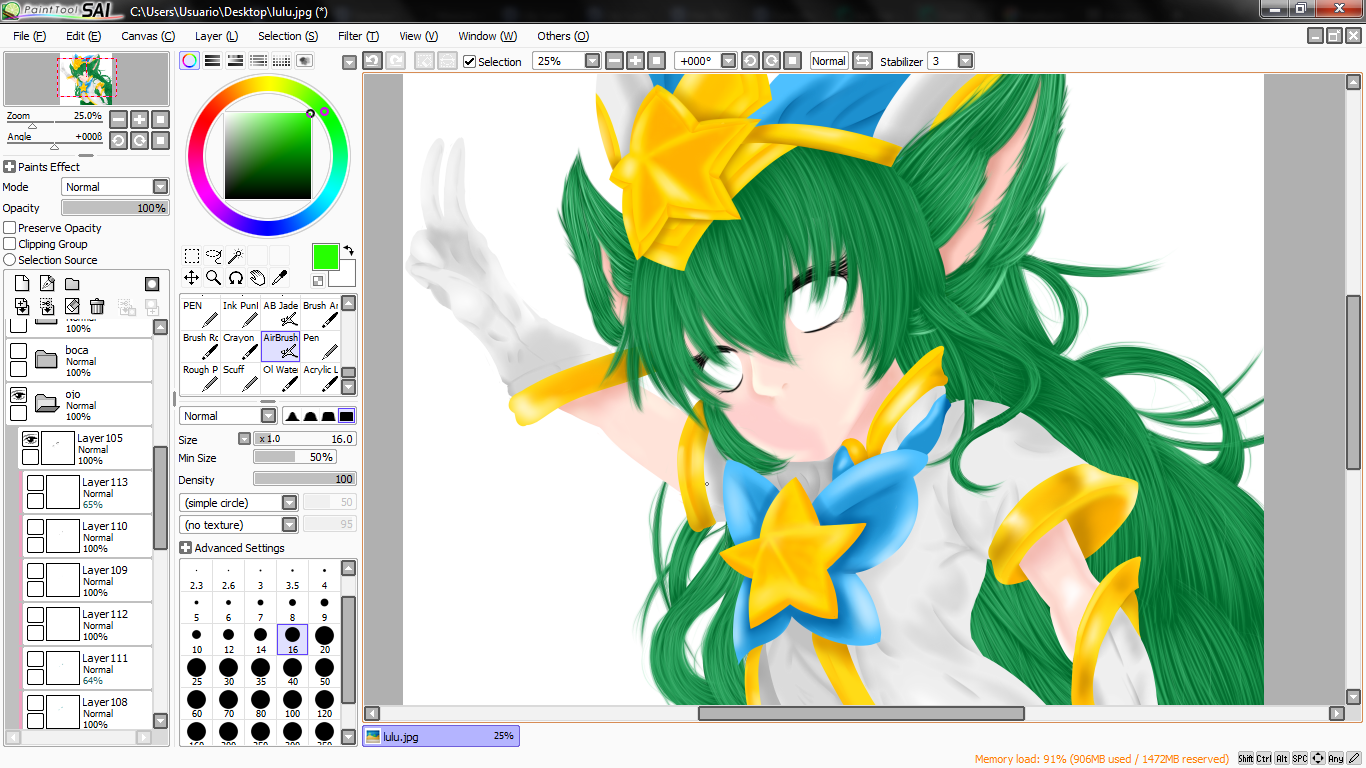Reset canvas rotation button in toolbar
The height and width of the screenshot is (768, 1366).
click(792, 61)
